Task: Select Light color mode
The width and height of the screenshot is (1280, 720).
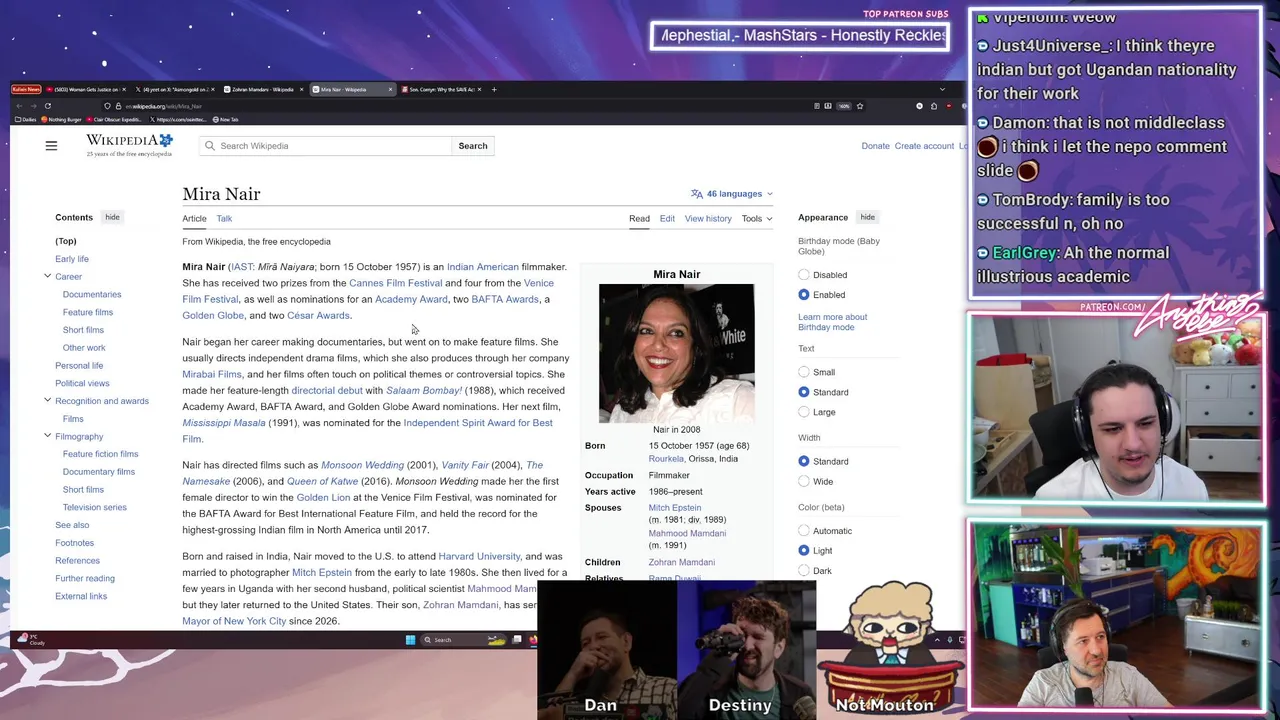Action: click(804, 551)
